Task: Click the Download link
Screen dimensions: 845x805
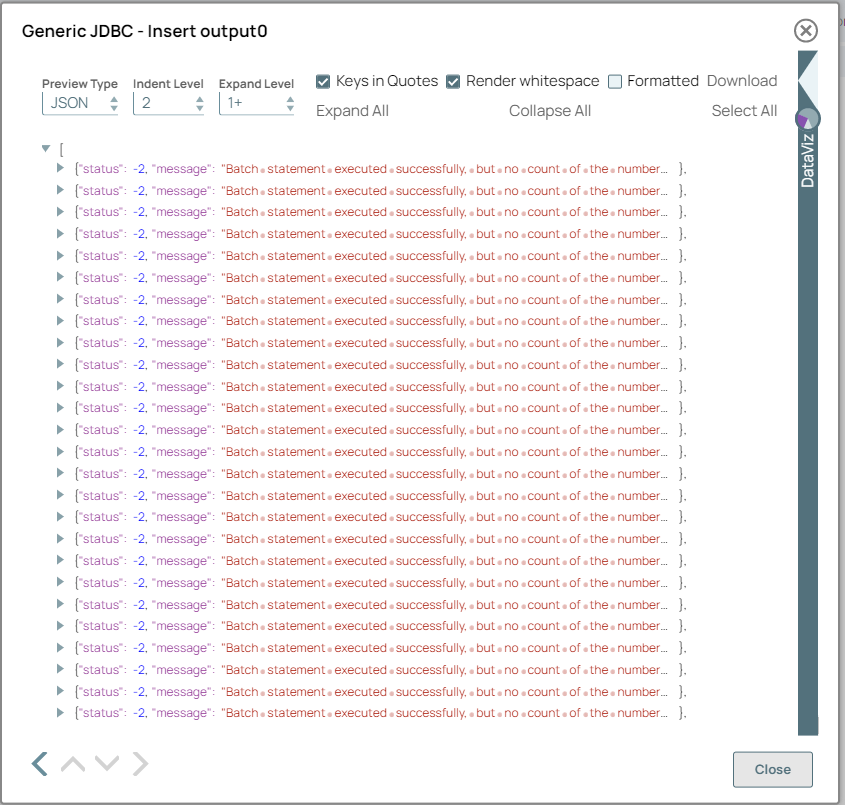Action: click(742, 81)
